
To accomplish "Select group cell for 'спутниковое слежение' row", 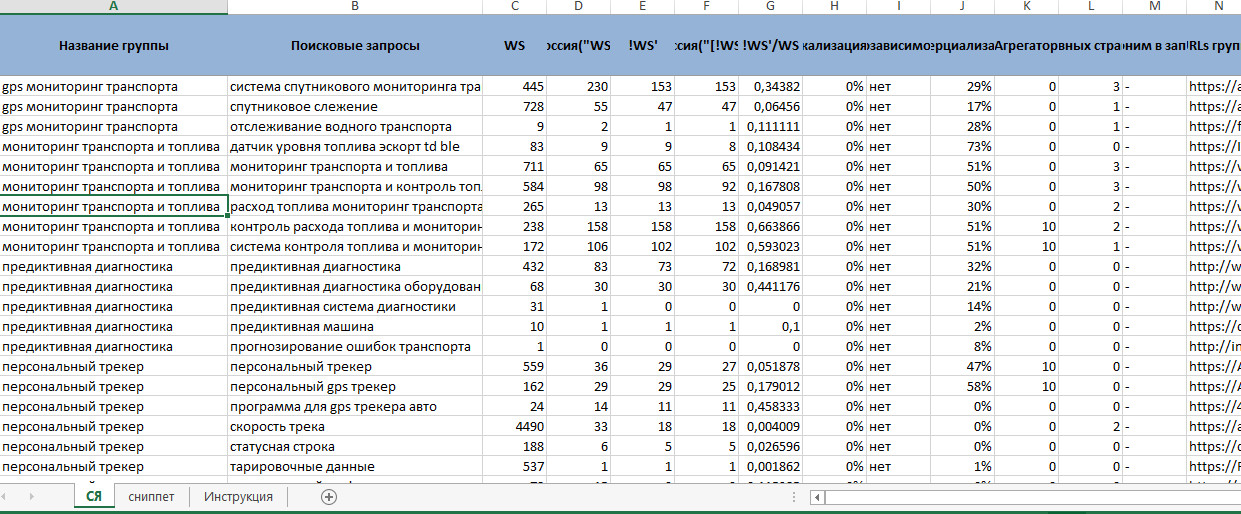I will tap(113, 107).
